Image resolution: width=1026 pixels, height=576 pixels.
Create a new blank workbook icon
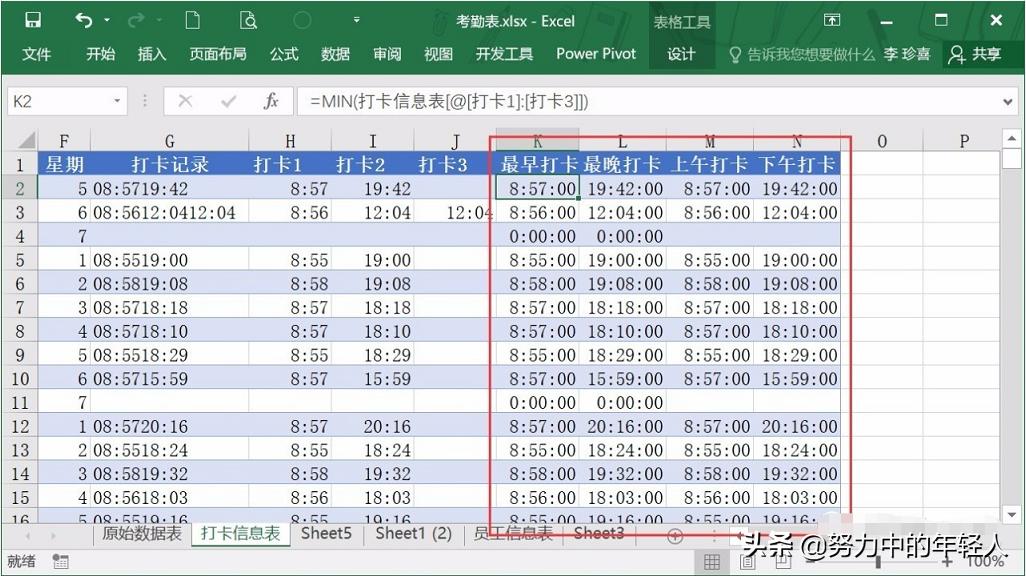pos(193,19)
